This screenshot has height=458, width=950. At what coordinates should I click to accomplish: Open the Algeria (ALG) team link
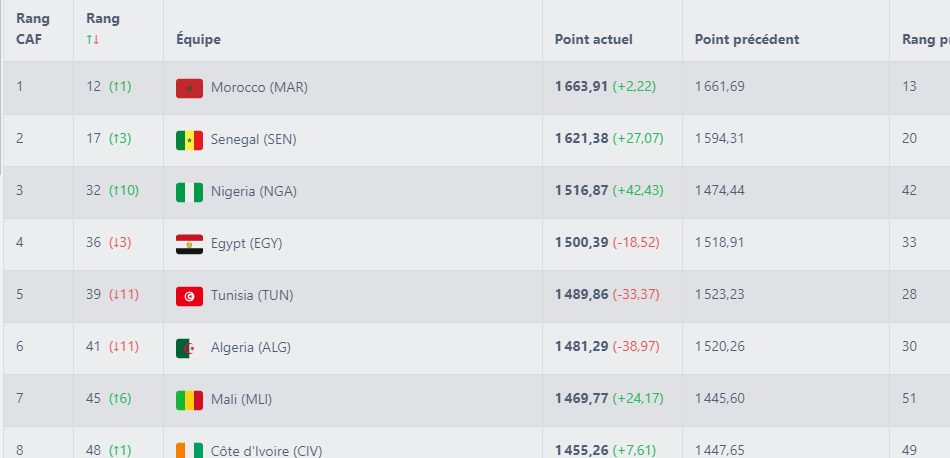250,348
